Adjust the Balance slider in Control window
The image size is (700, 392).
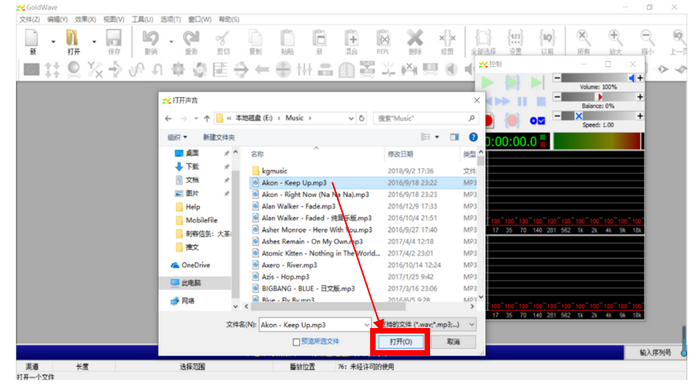pos(598,97)
